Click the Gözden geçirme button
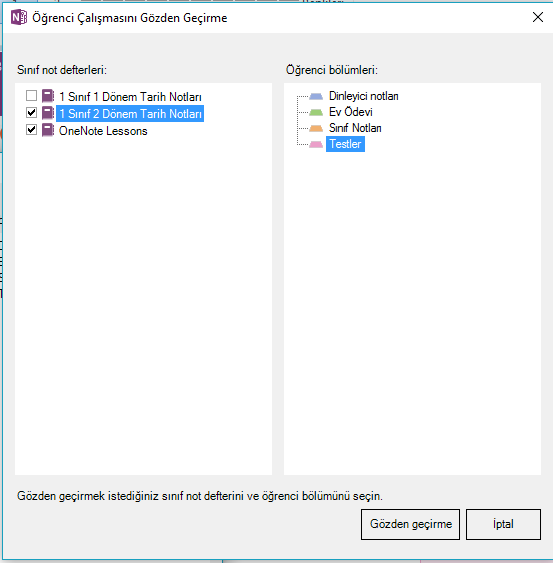 [x=410, y=524]
